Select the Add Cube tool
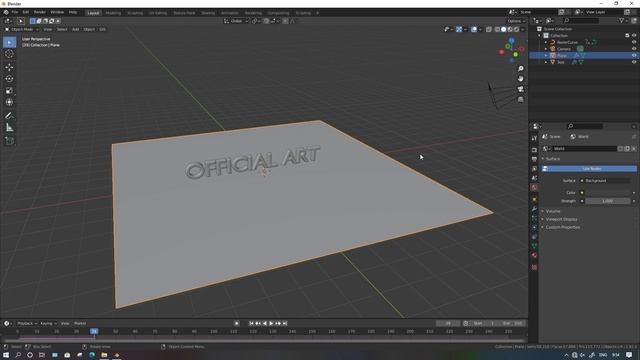The image size is (640, 360). click(x=9, y=141)
